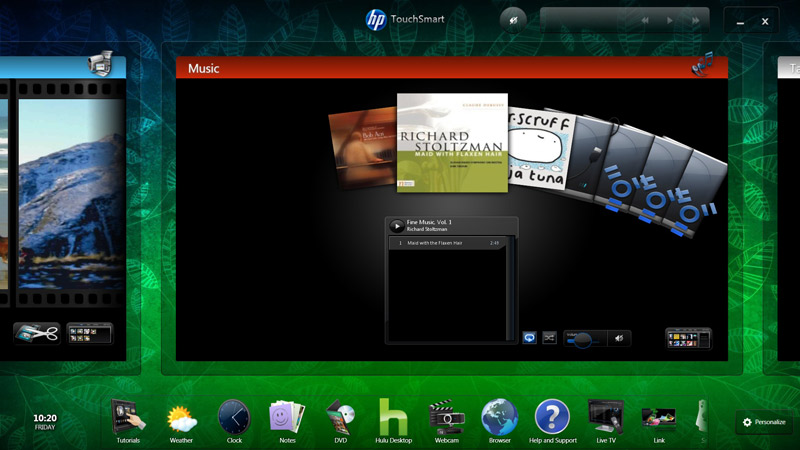Image resolution: width=800 pixels, height=450 pixels.
Task: Toggle the top bar mute button
Action: (x=513, y=20)
